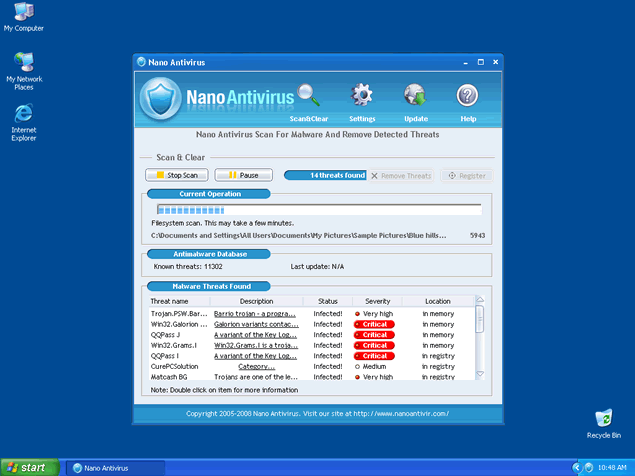Open Barrio trojan description link
635x476 pixels.
coord(256,313)
